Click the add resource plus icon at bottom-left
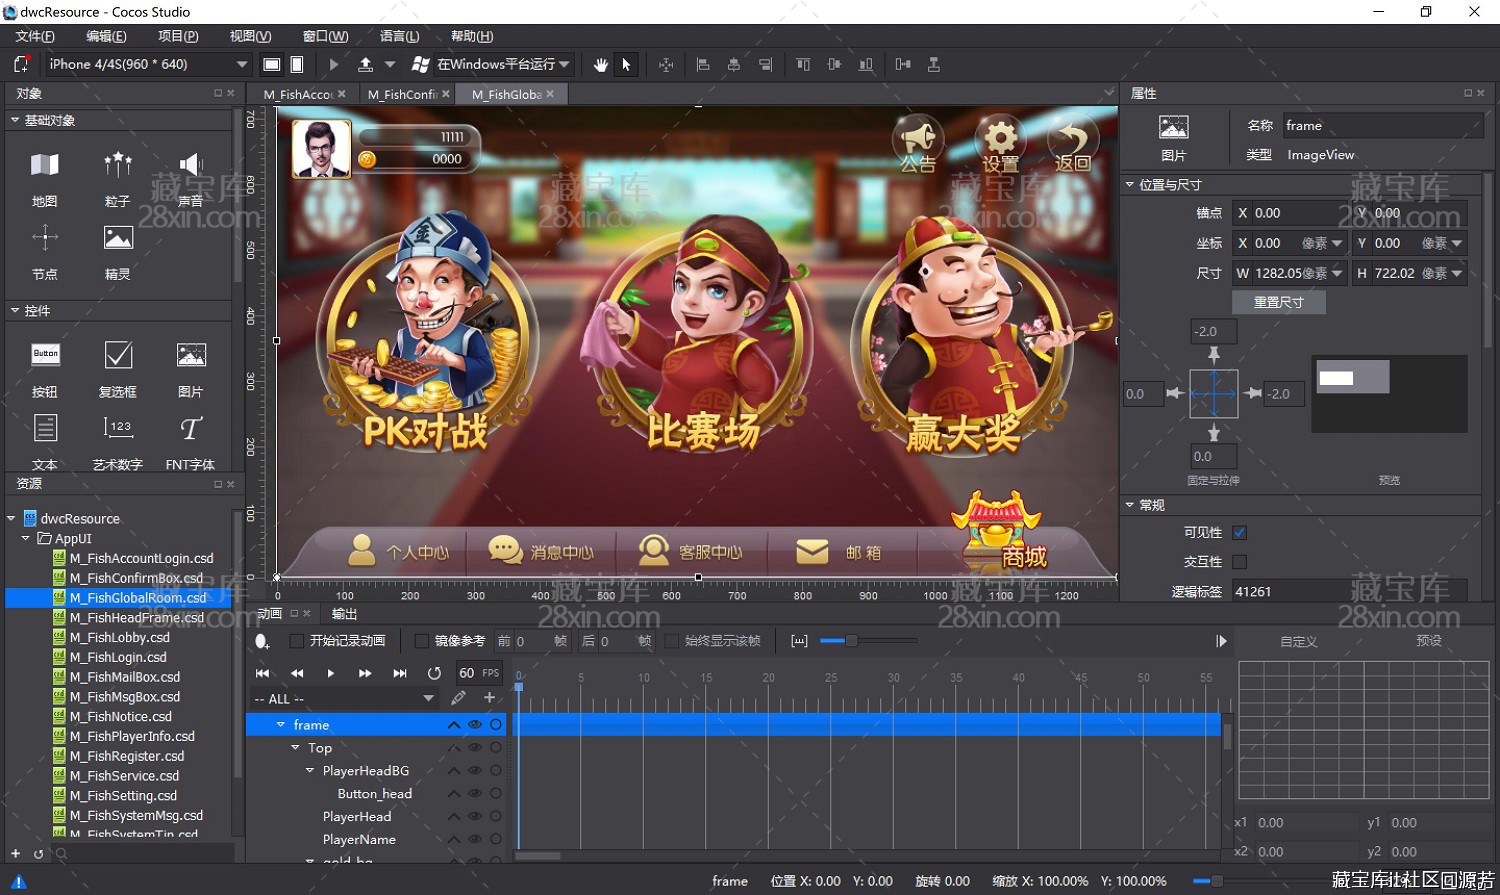This screenshot has width=1500, height=895. tap(15, 853)
